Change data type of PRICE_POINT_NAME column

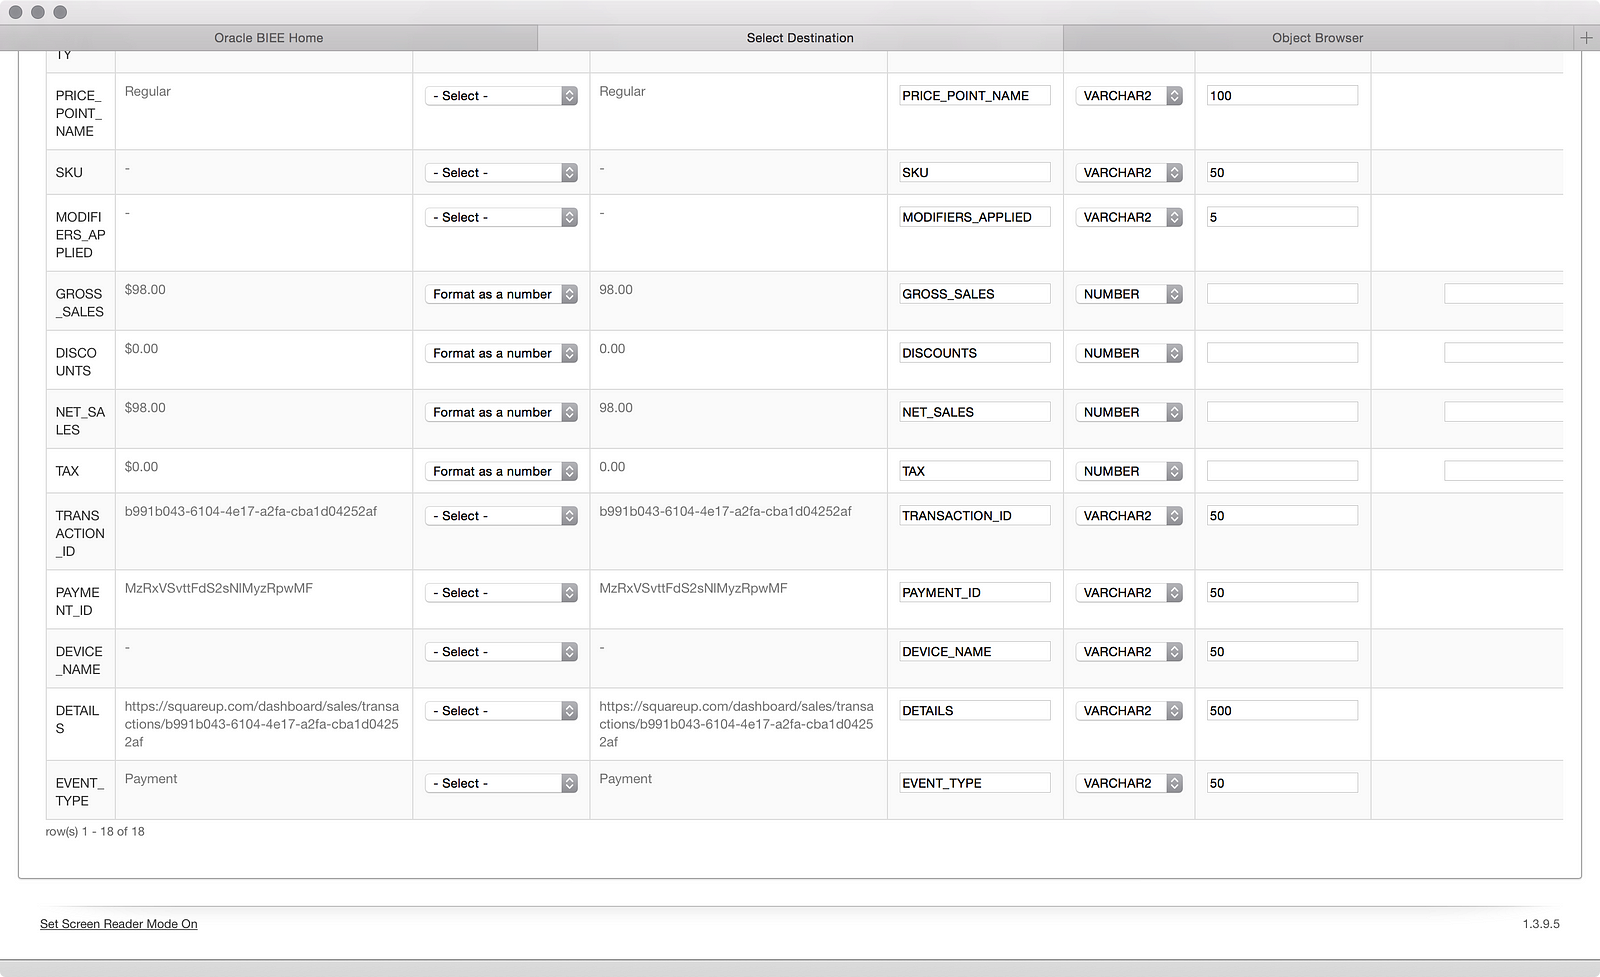(x=1129, y=96)
